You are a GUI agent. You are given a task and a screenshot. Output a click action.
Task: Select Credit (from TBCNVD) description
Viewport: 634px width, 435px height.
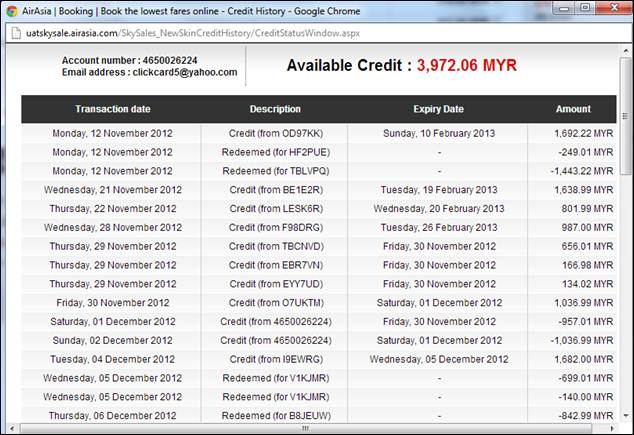pos(276,246)
